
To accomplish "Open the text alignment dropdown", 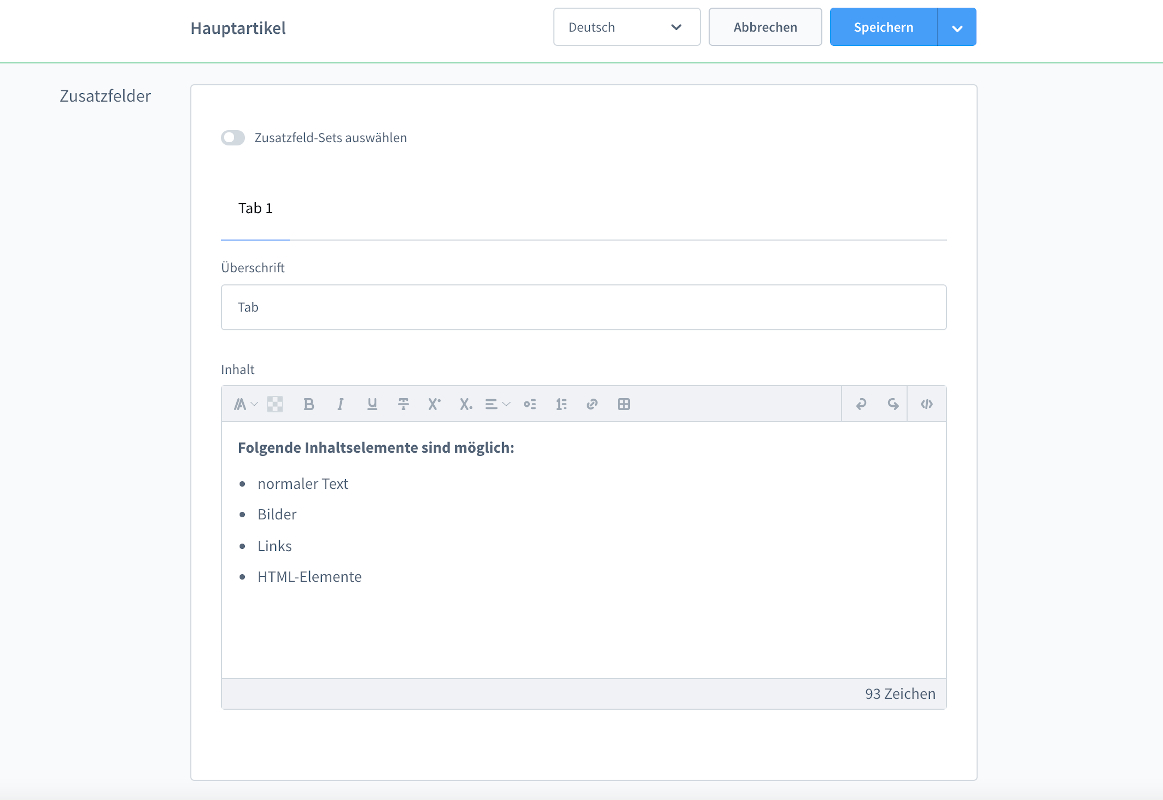I will (x=497, y=404).
